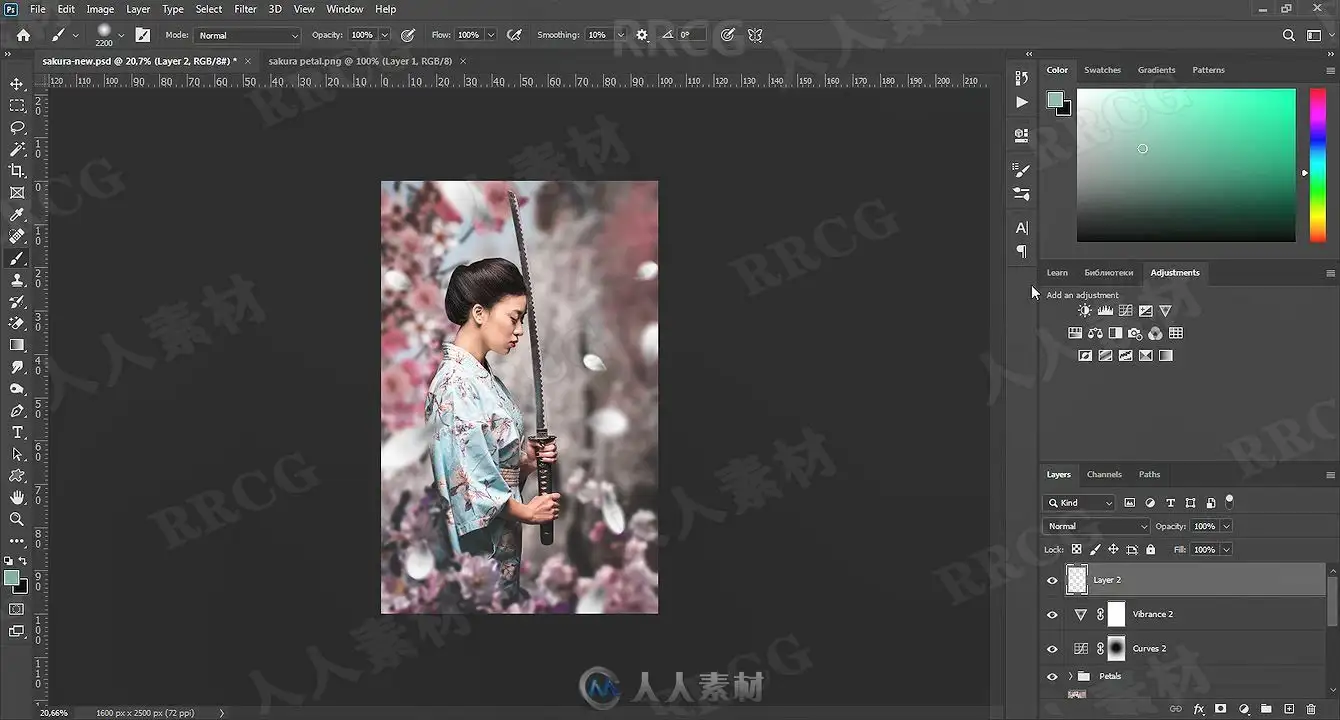Select the Crop tool
The height and width of the screenshot is (720, 1340).
(17, 171)
